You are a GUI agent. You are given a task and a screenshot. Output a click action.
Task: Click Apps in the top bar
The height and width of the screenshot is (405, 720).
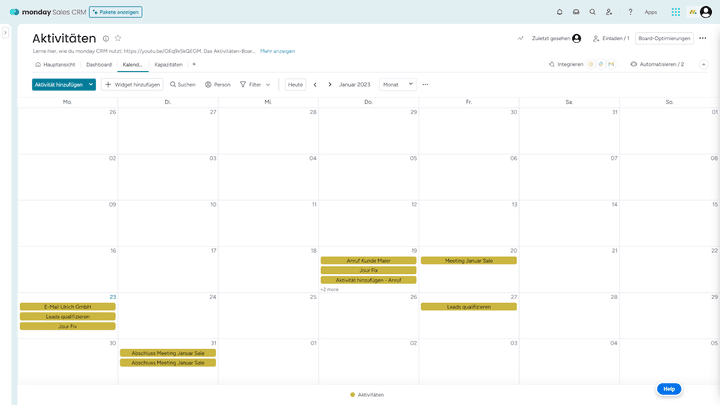pyautogui.click(x=651, y=12)
